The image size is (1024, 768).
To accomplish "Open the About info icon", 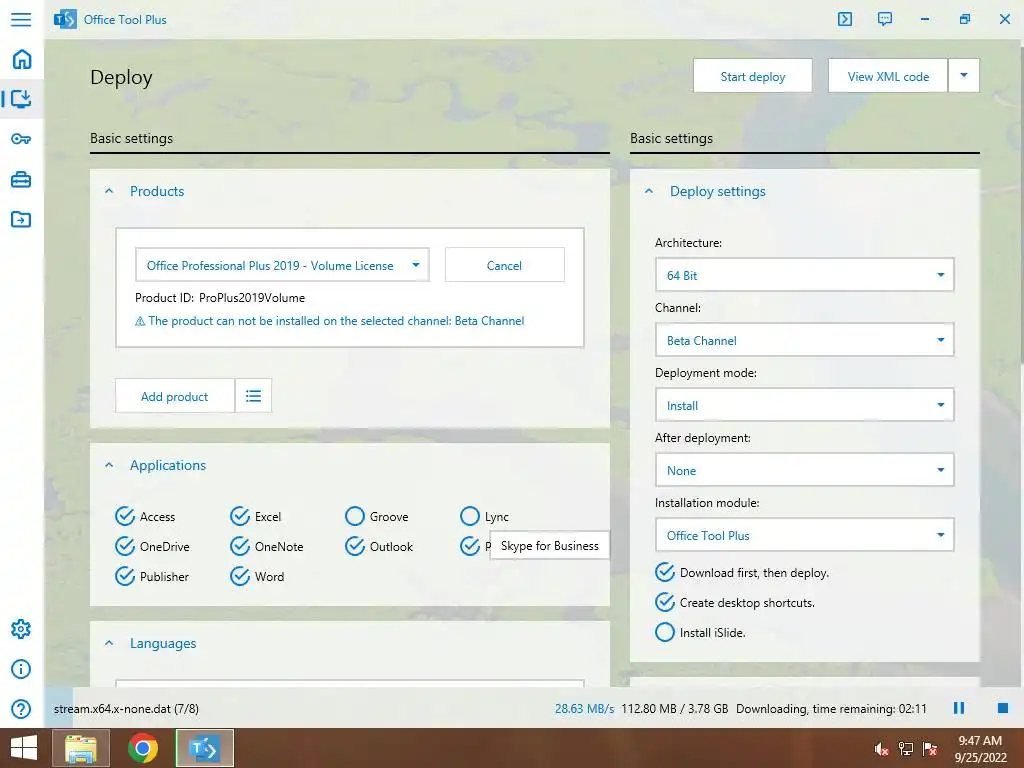I will 21,669.
